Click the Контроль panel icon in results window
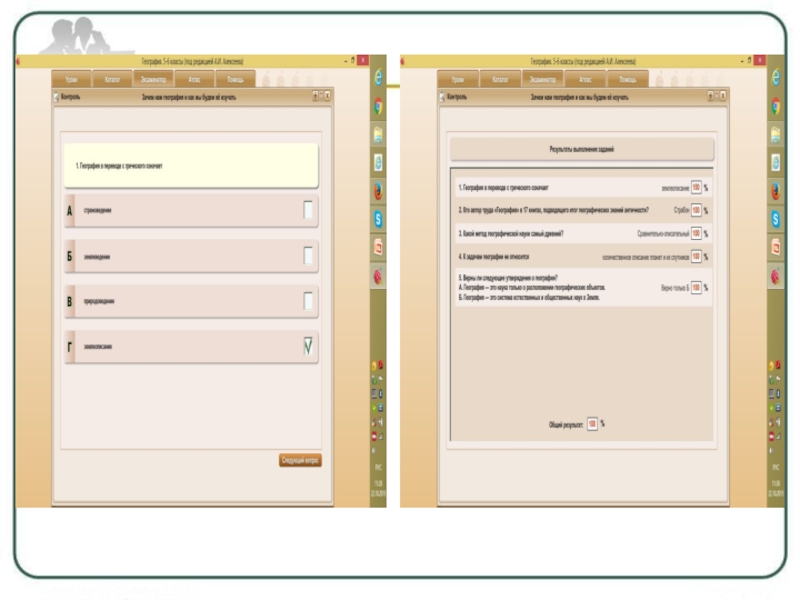This screenshot has height=600, width=800. [x=442, y=97]
